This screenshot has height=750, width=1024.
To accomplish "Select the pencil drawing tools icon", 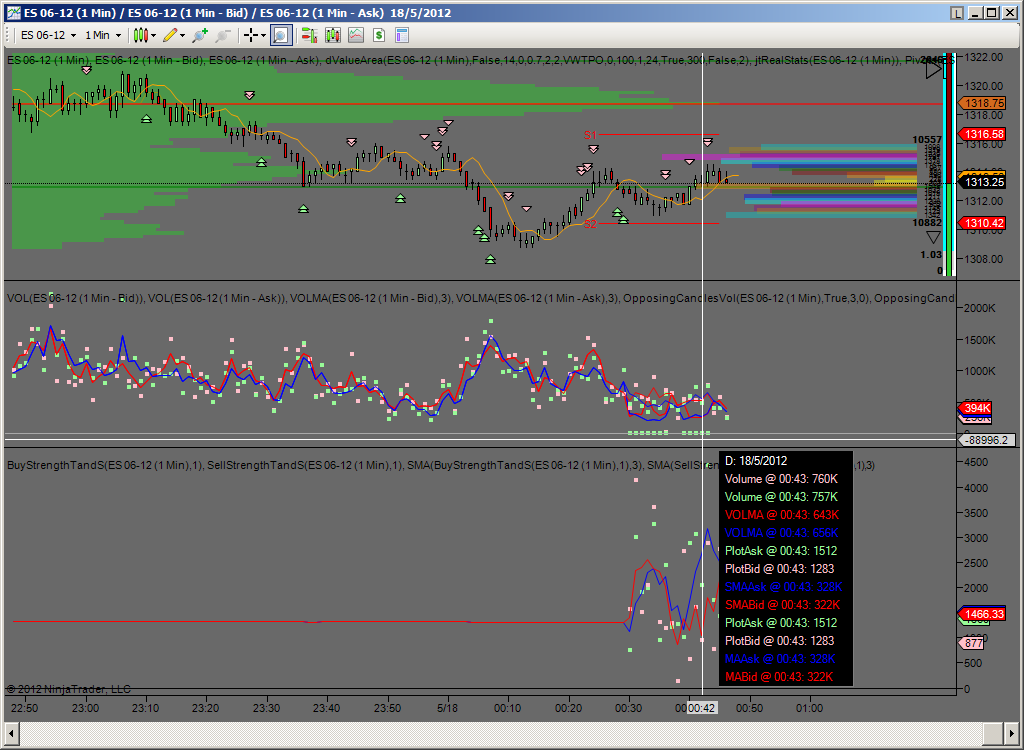I will (x=170, y=35).
